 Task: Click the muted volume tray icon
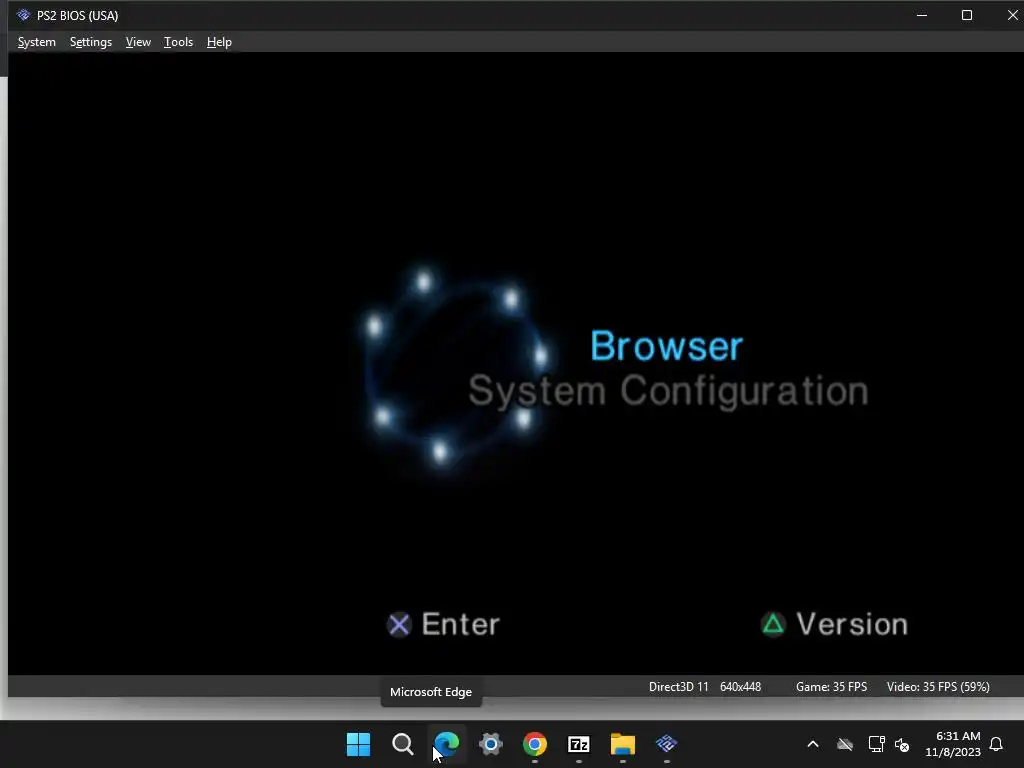(x=903, y=744)
